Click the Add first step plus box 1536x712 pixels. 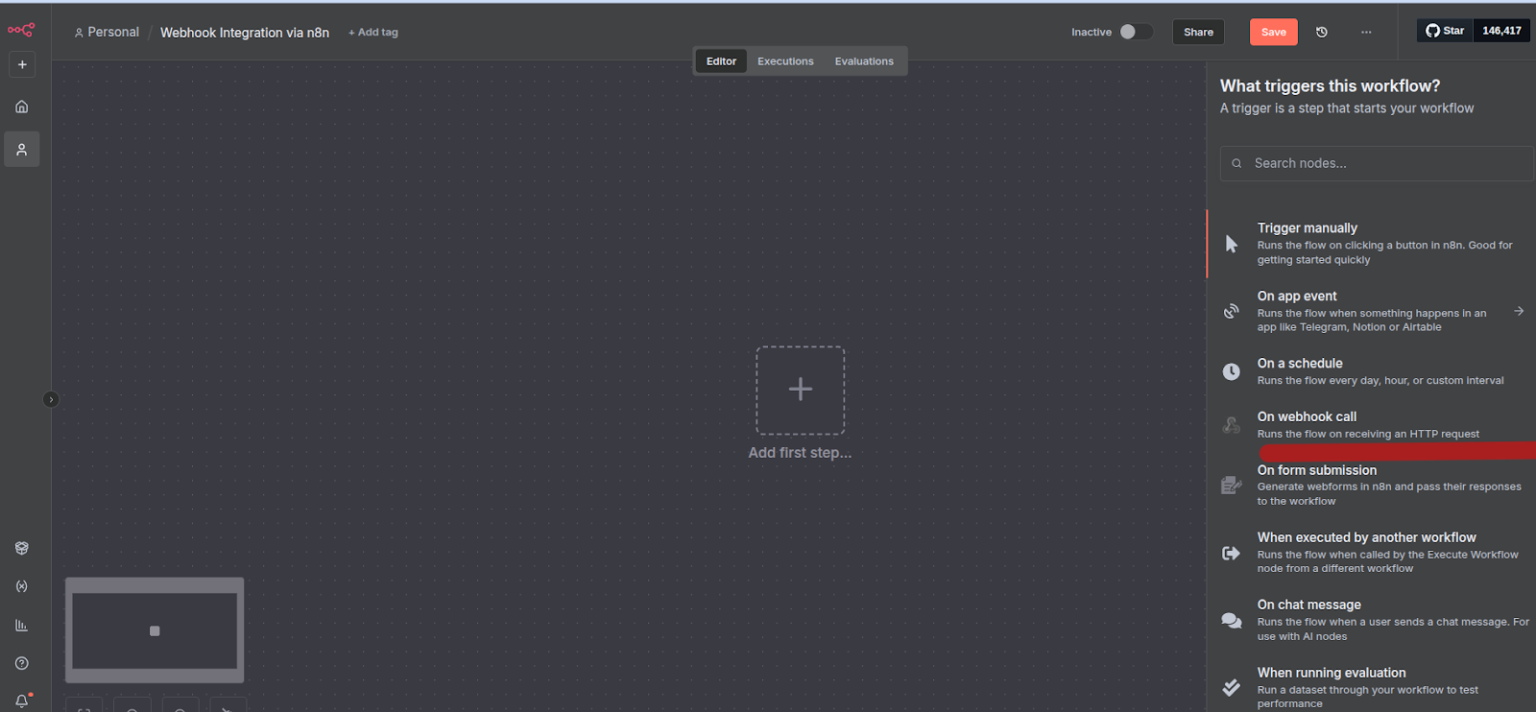pos(800,390)
